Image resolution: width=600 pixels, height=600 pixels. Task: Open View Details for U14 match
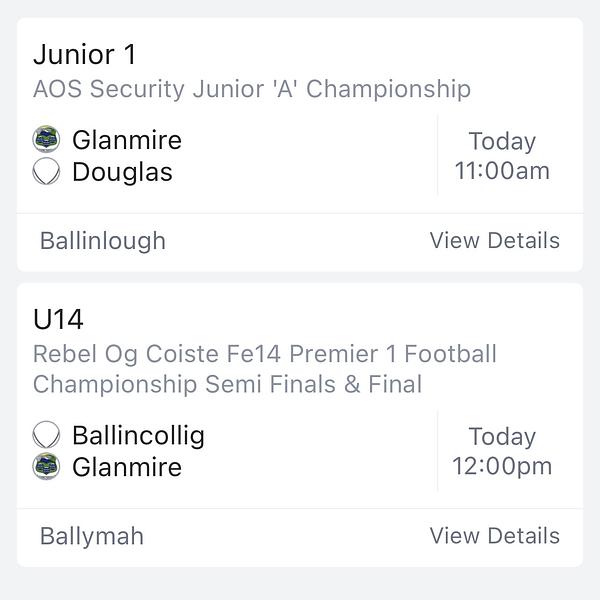[x=494, y=536]
